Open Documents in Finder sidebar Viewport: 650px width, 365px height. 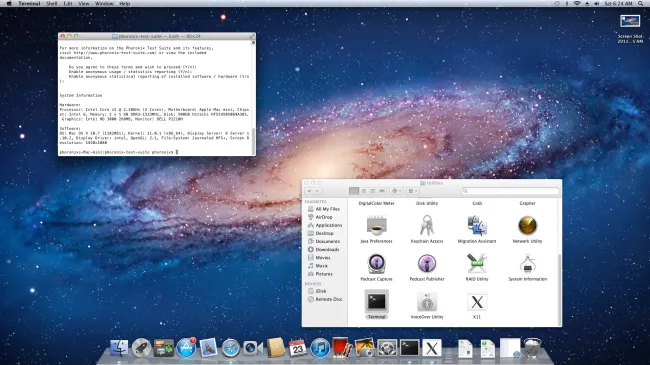(324, 241)
